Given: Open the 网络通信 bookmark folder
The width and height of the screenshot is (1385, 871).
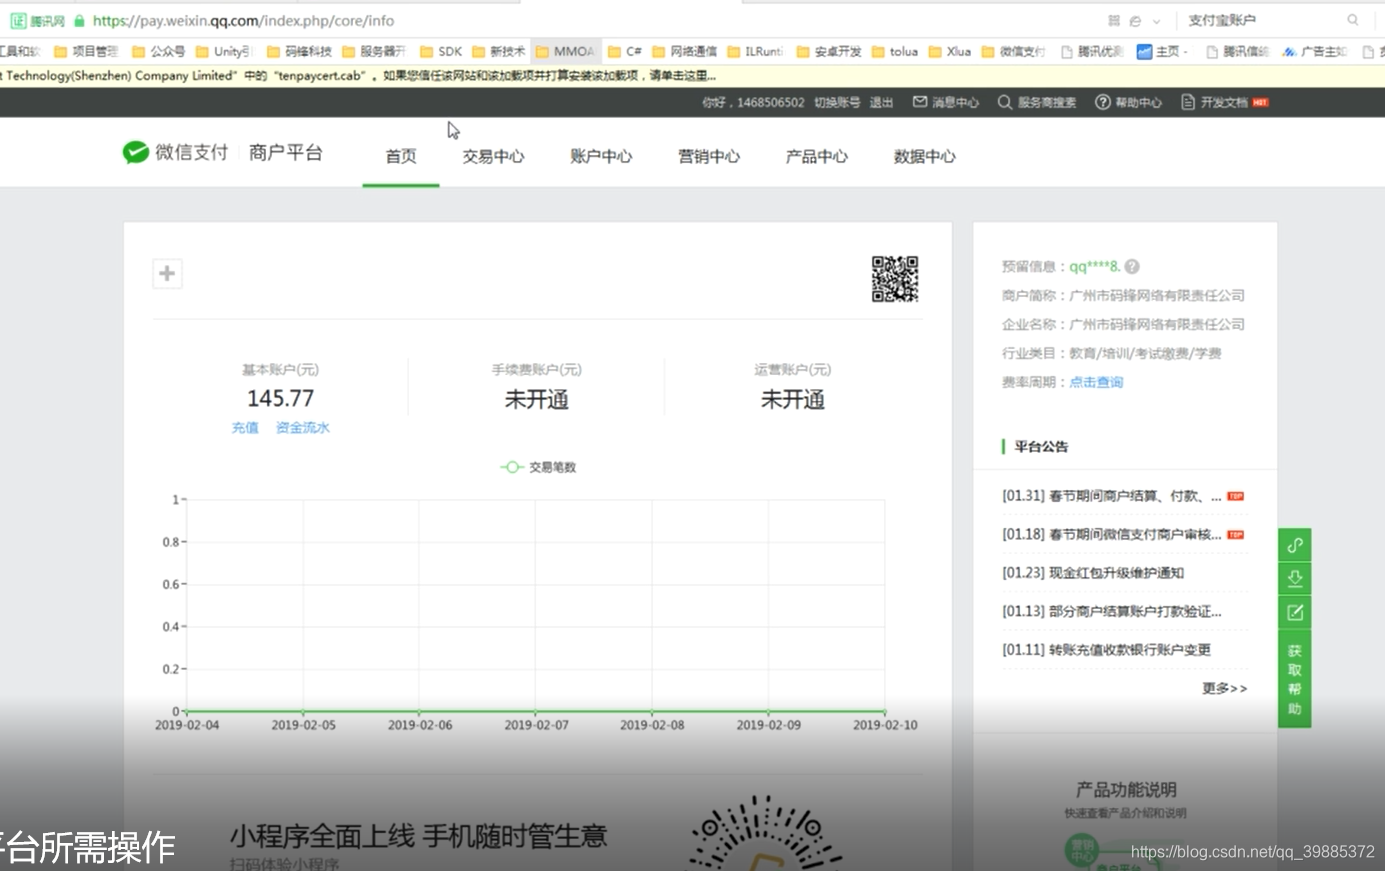Looking at the screenshot, I should tap(684, 51).
